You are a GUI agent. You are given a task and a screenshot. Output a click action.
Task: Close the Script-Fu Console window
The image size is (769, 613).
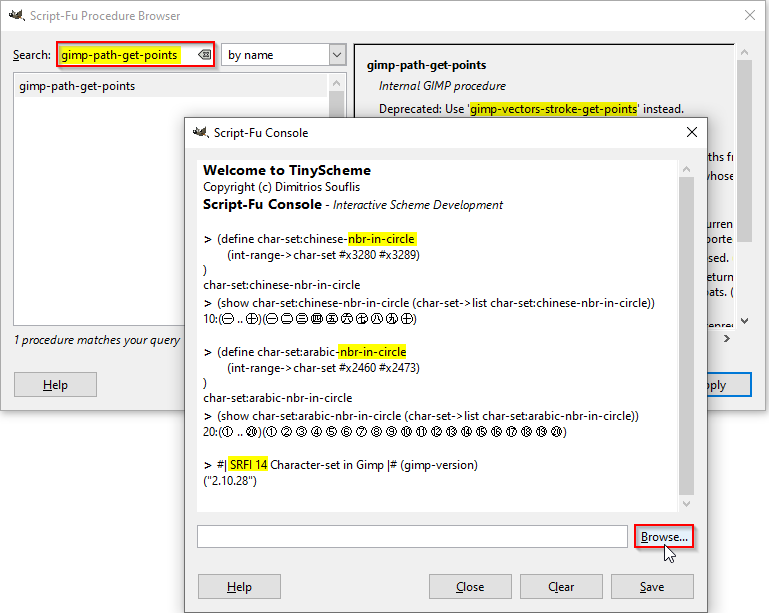(692, 132)
